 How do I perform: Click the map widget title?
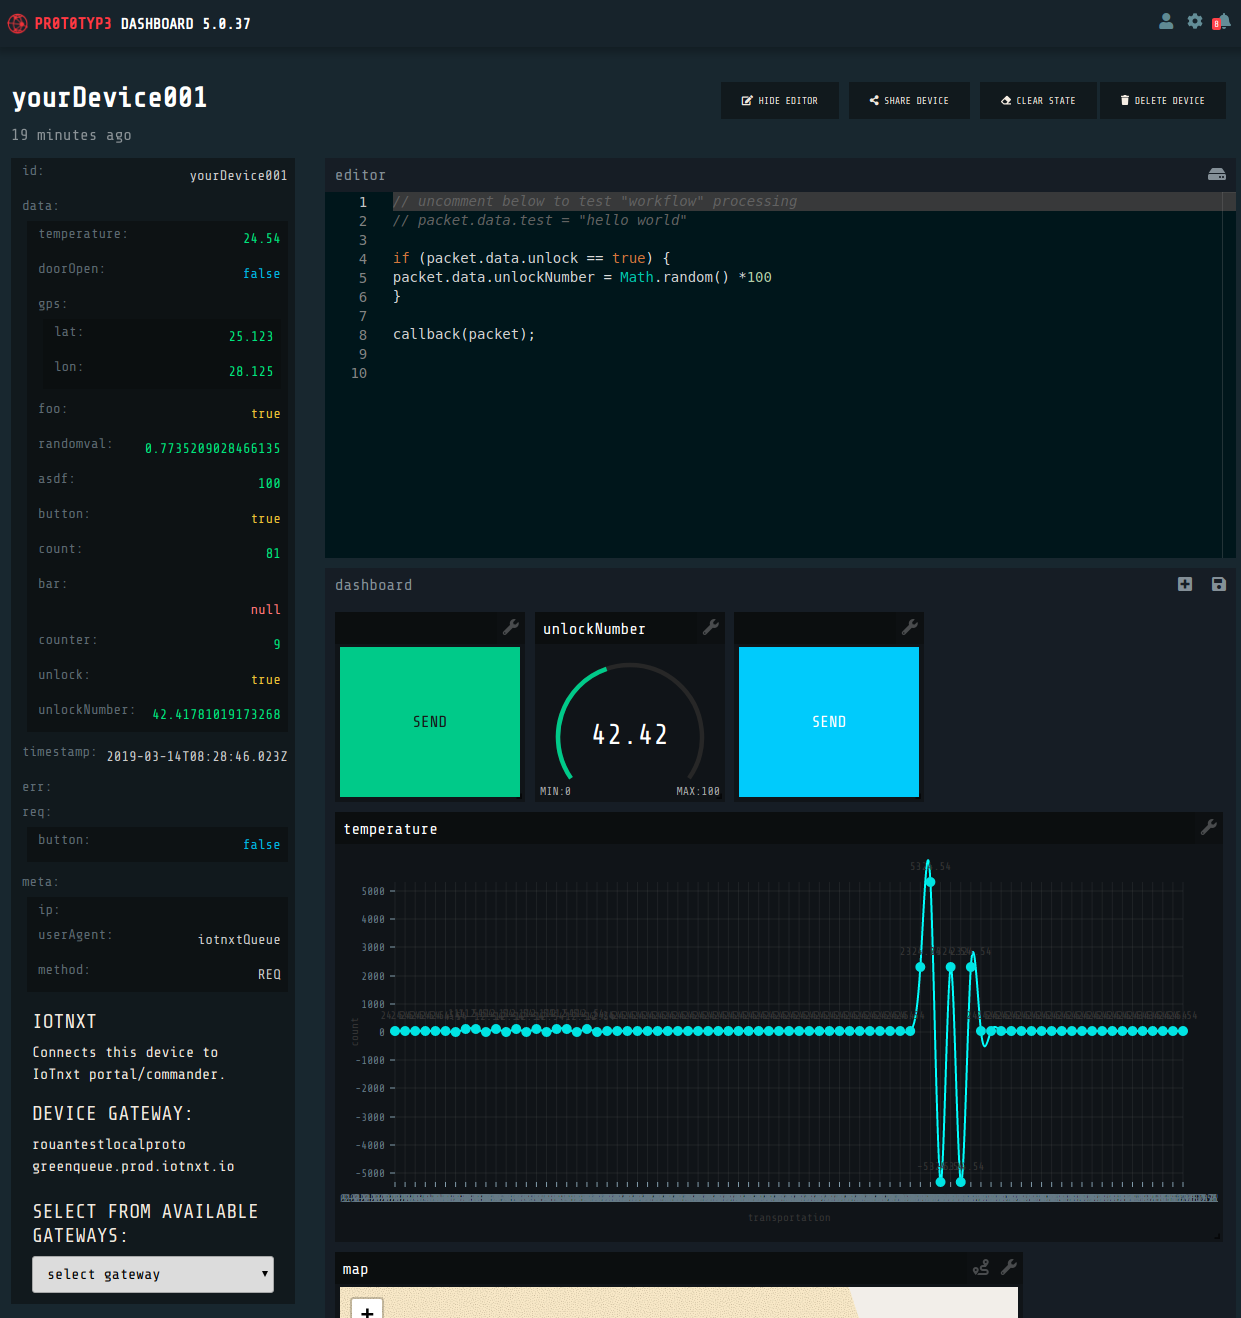(356, 1268)
